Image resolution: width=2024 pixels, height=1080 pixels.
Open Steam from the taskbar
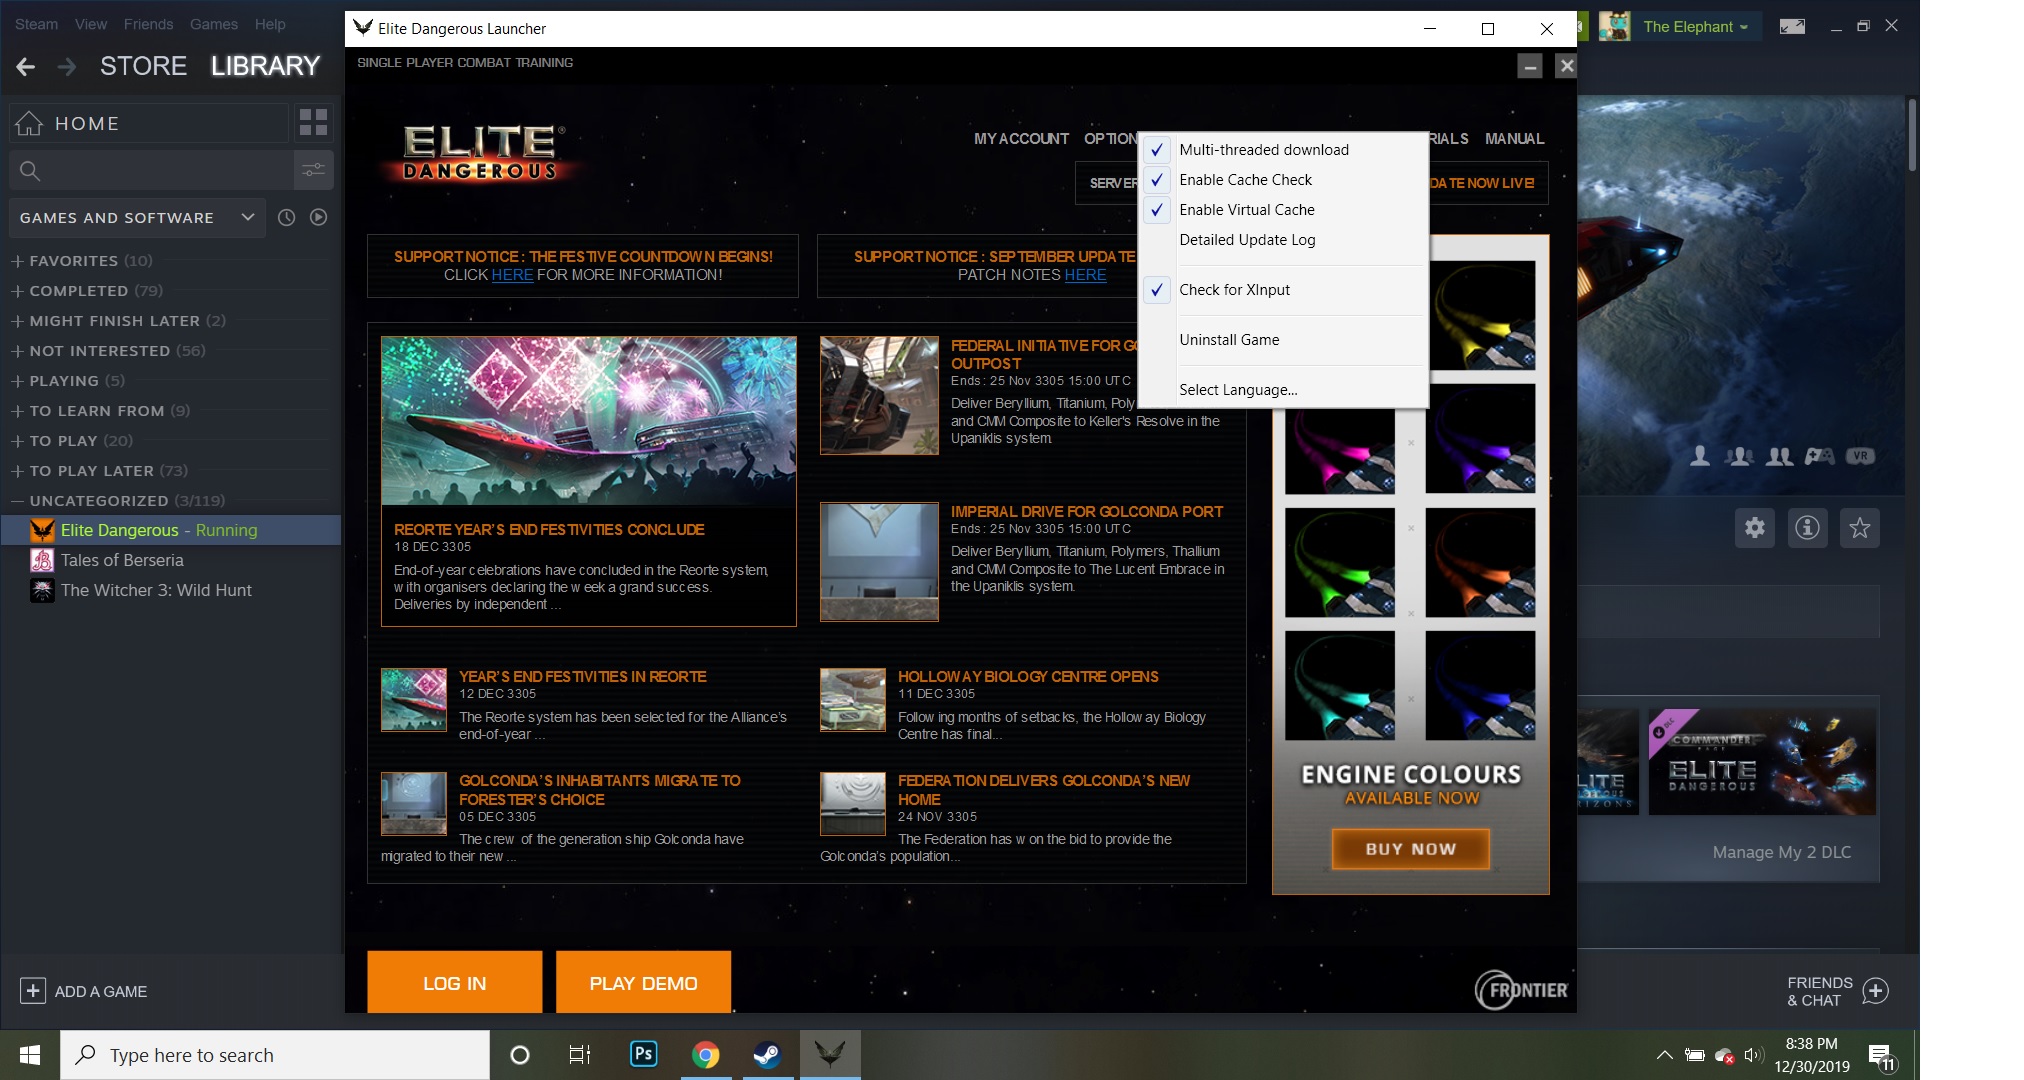point(767,1054)
